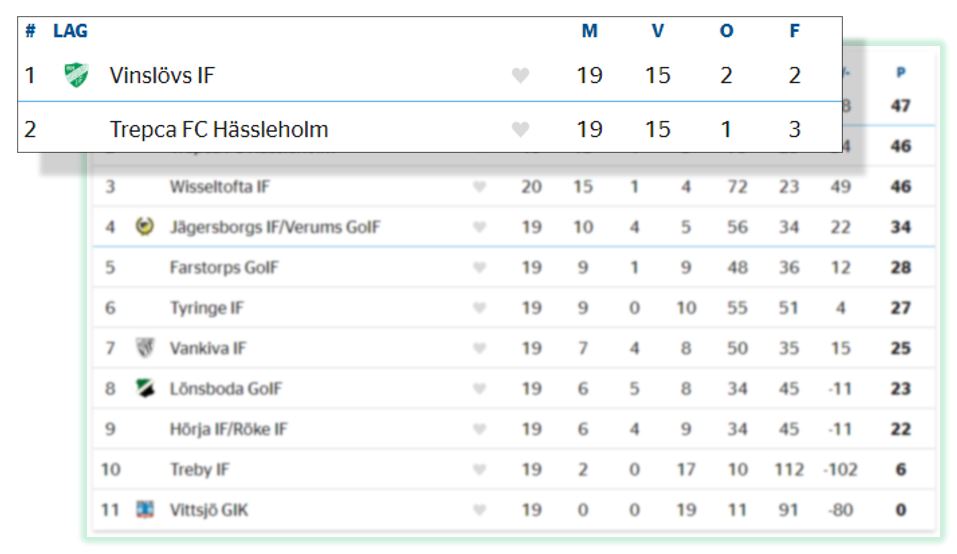
Task: Click the Lönsboda GoIF club crest
Action: tap(145, 388)
